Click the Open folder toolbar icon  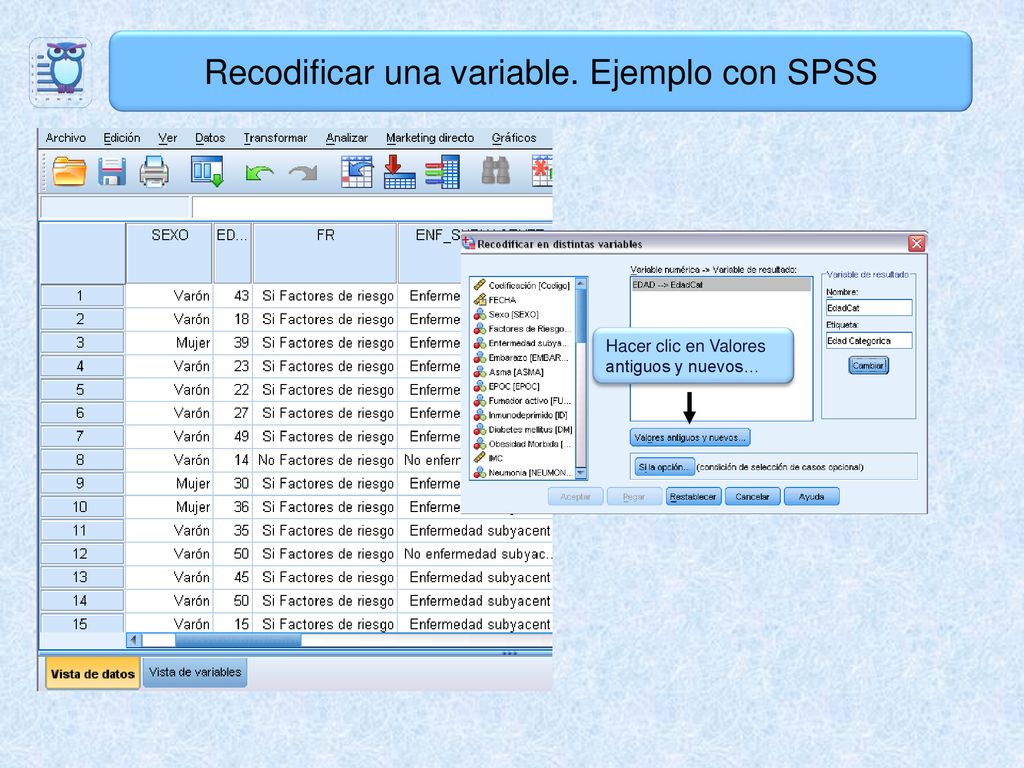click(69, 172)
